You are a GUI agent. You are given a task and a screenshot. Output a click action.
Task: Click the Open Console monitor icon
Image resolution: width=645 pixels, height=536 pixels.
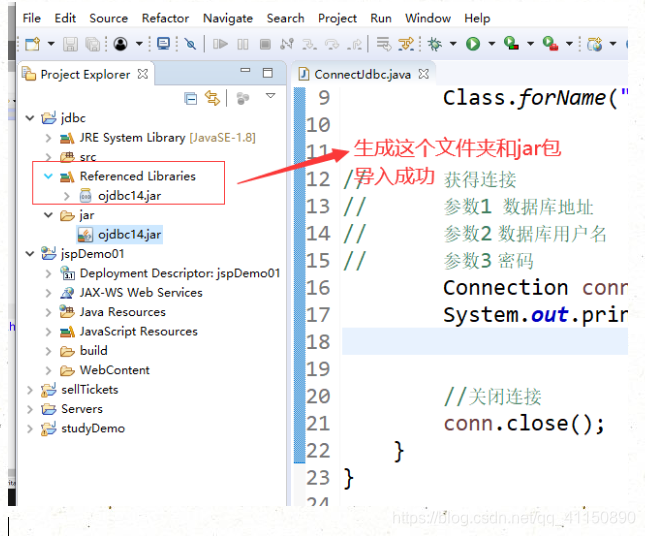pos(163,44)
